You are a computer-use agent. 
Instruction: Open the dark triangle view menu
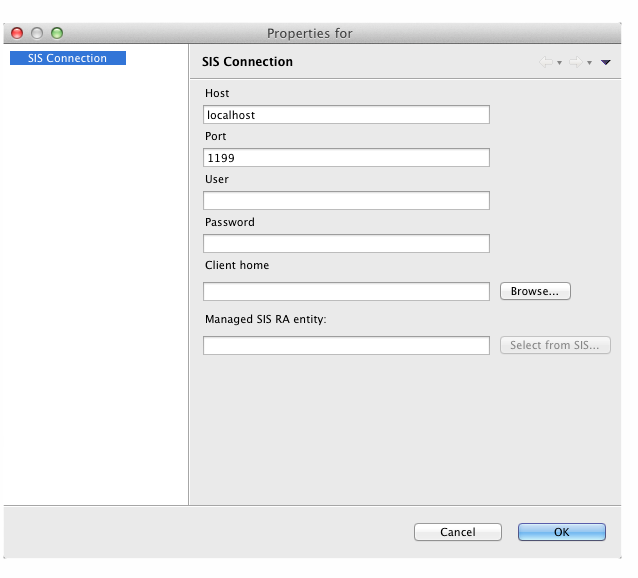[x=606, y=62]
